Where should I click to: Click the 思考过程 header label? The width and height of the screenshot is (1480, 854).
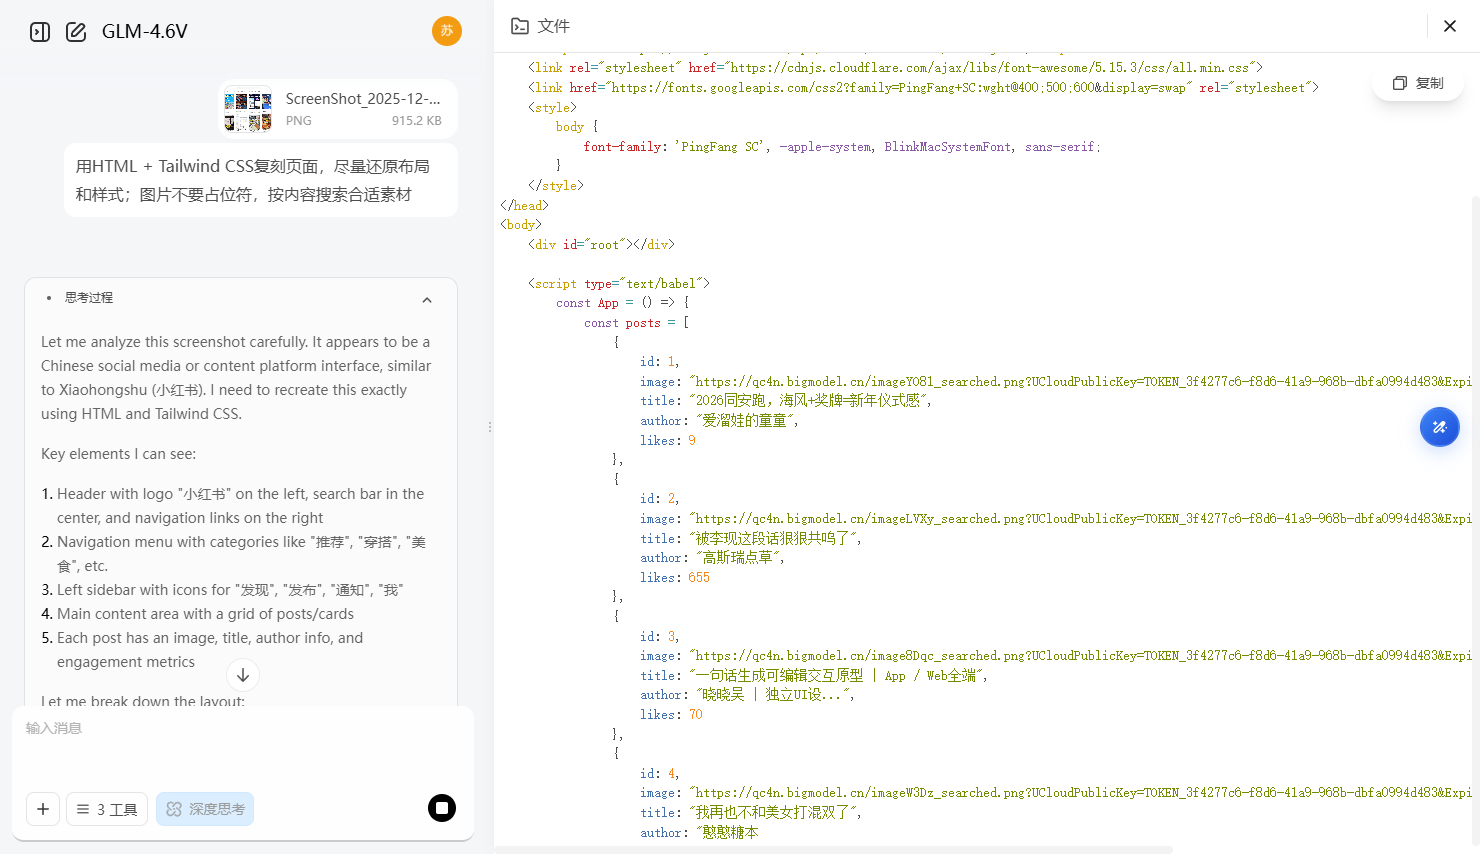(89, 298)
